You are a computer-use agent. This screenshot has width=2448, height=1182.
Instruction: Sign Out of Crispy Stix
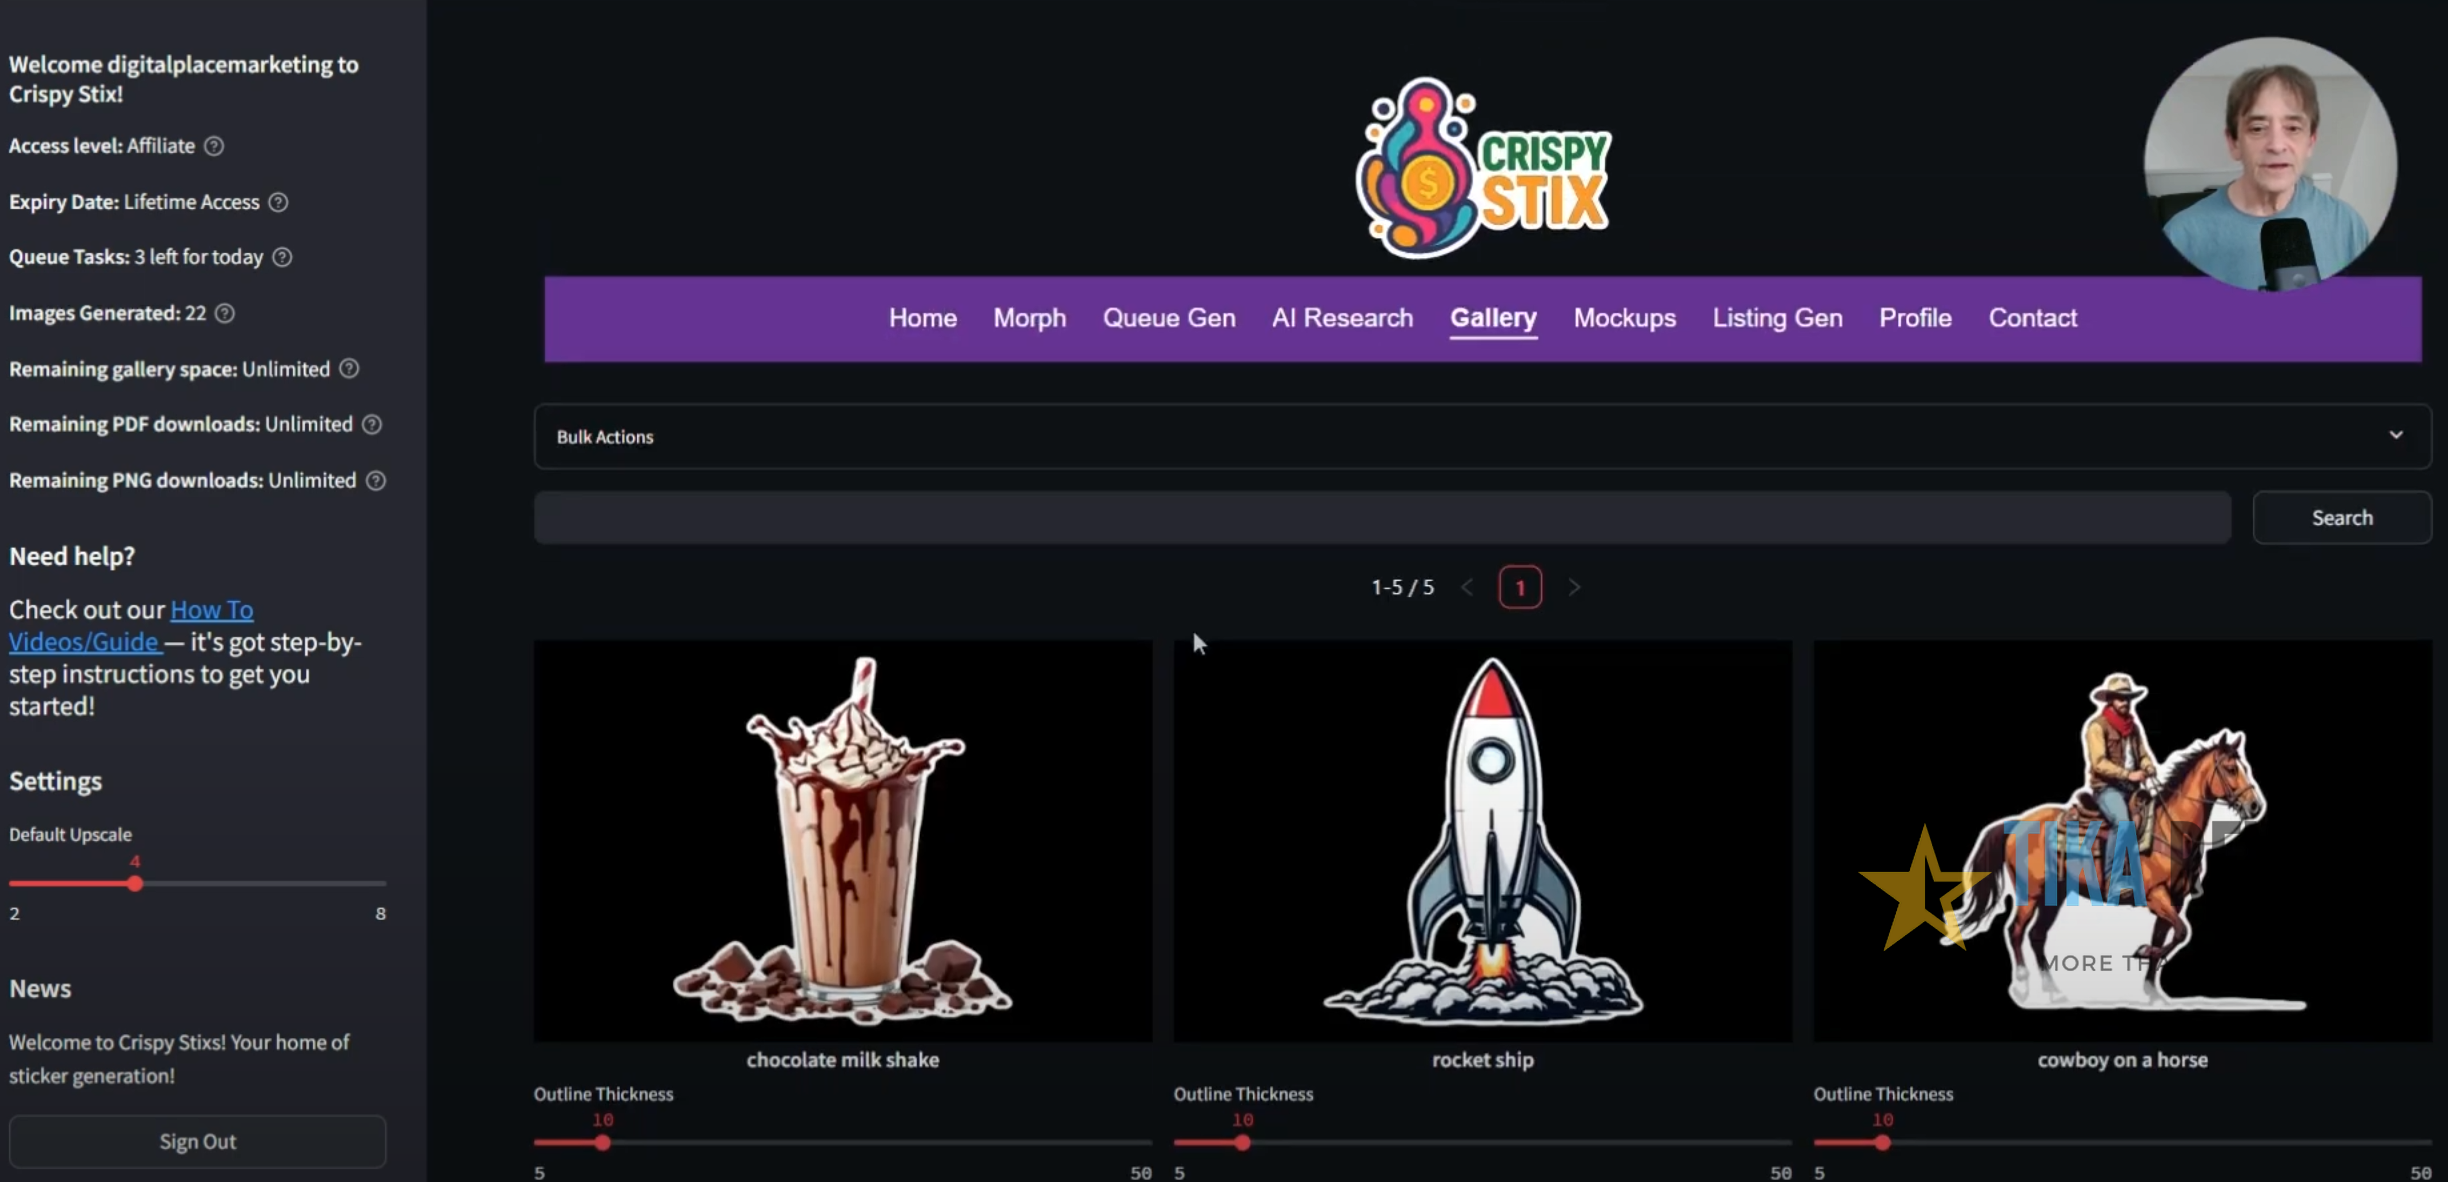tap(197, 1141)
